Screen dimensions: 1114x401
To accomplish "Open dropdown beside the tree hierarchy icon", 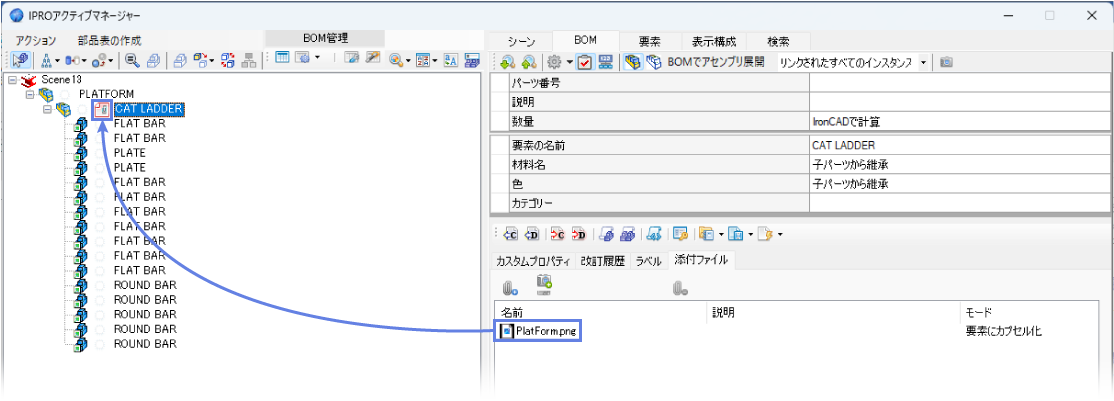I will (58, 61).
